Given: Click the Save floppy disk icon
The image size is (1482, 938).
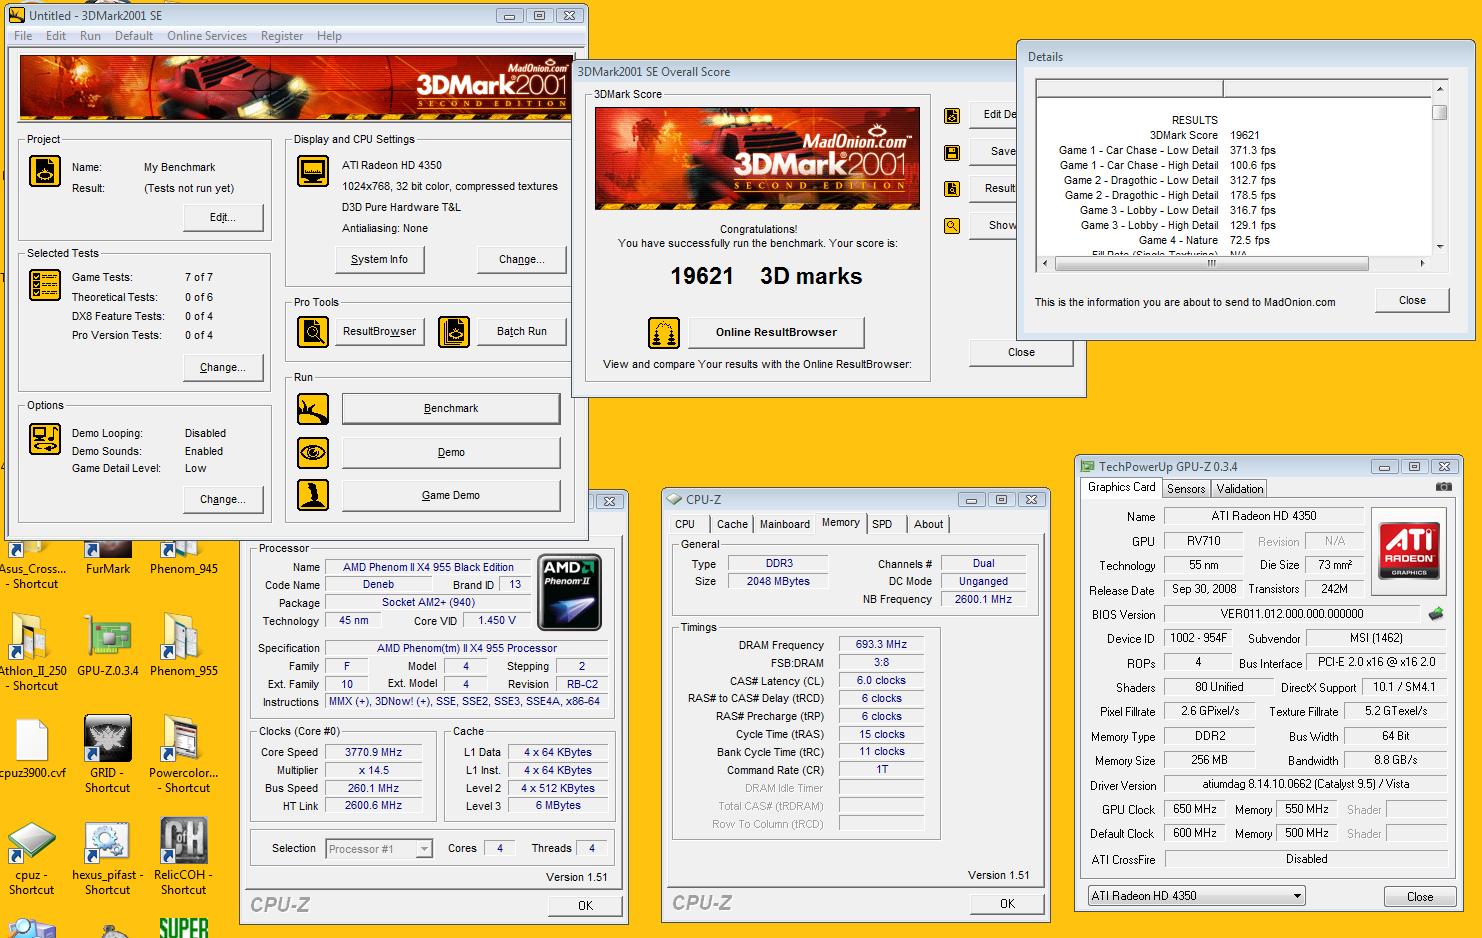Looking at the screenshot, I should (x=952, y=152).
